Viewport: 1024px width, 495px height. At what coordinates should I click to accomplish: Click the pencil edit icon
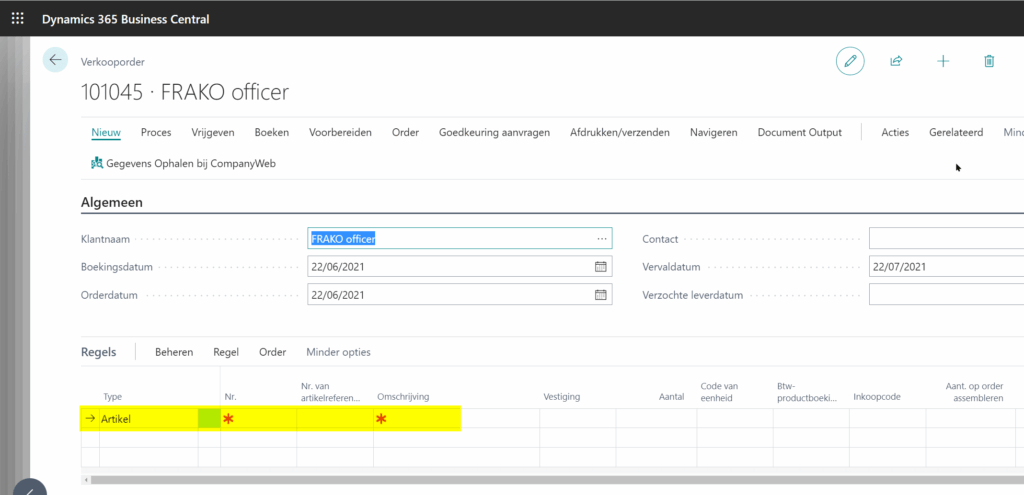[850, 61]
